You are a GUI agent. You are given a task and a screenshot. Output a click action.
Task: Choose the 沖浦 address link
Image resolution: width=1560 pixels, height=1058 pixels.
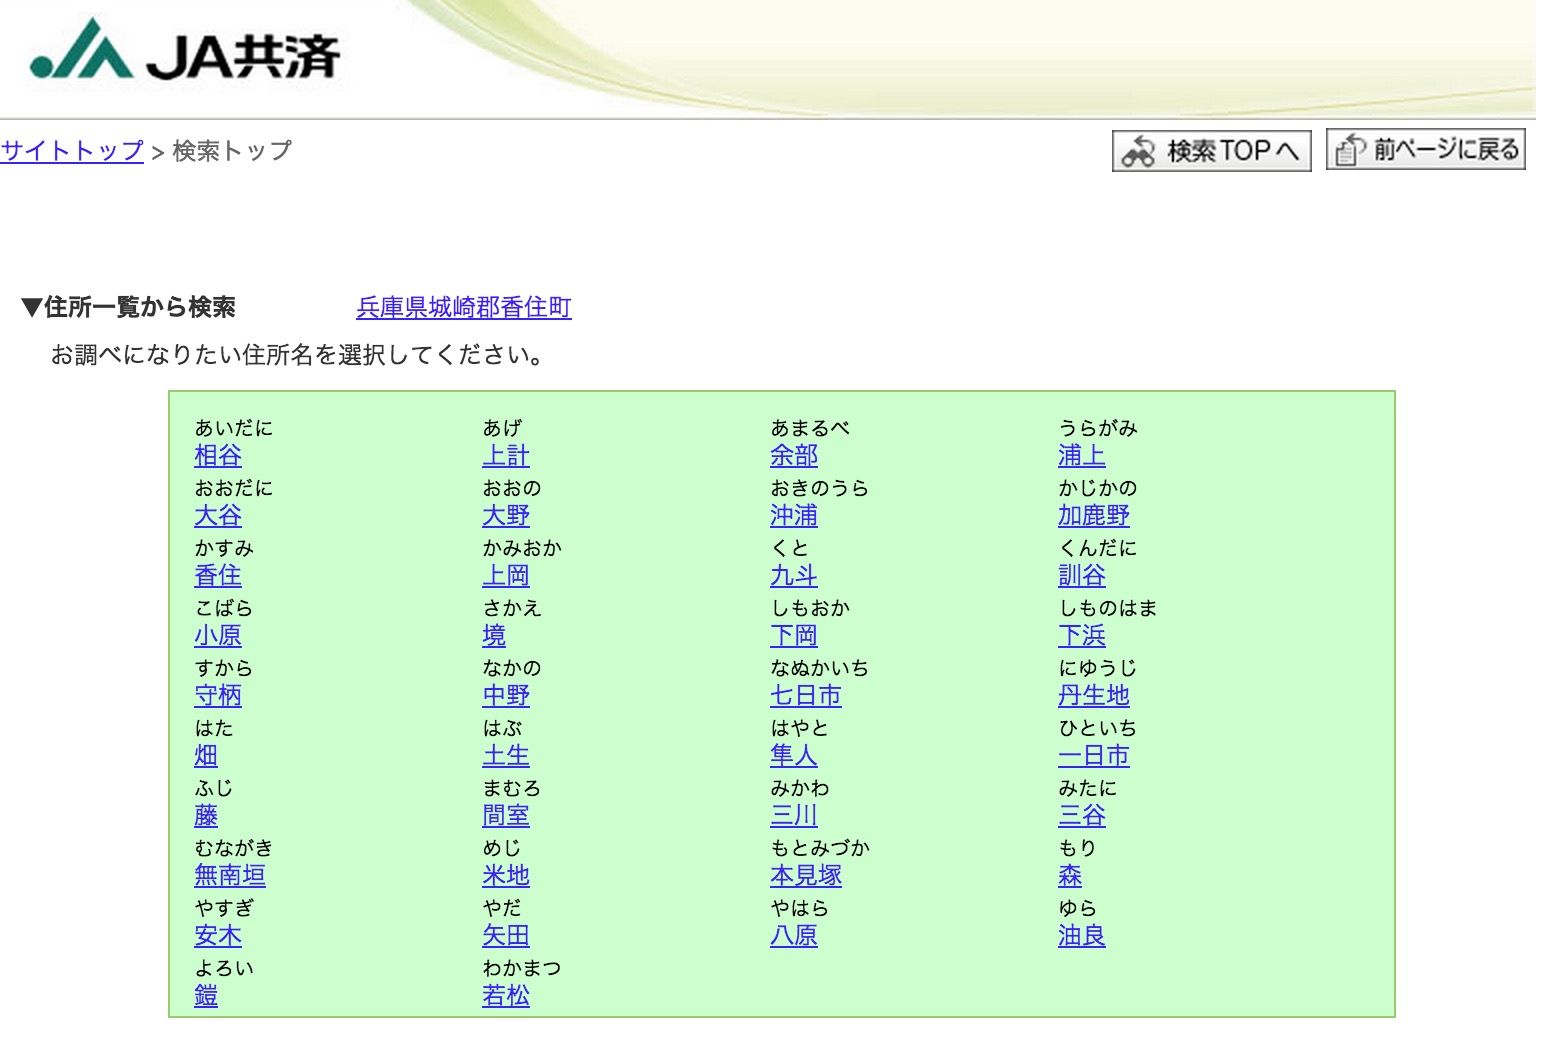(794, 516)
